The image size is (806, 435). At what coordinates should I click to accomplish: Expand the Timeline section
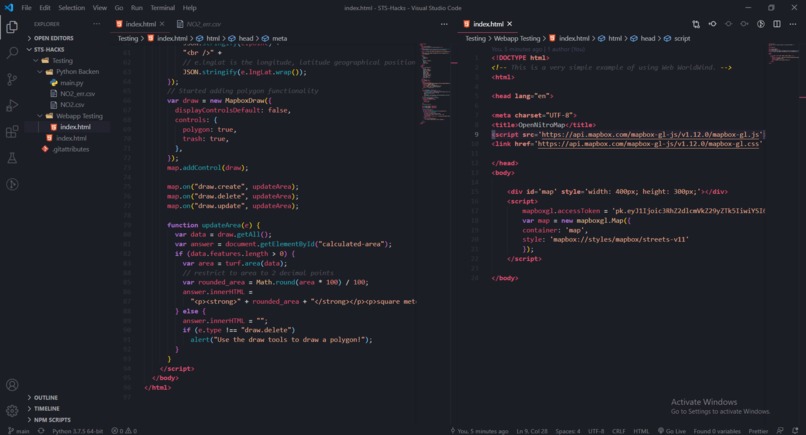point(46,408)
